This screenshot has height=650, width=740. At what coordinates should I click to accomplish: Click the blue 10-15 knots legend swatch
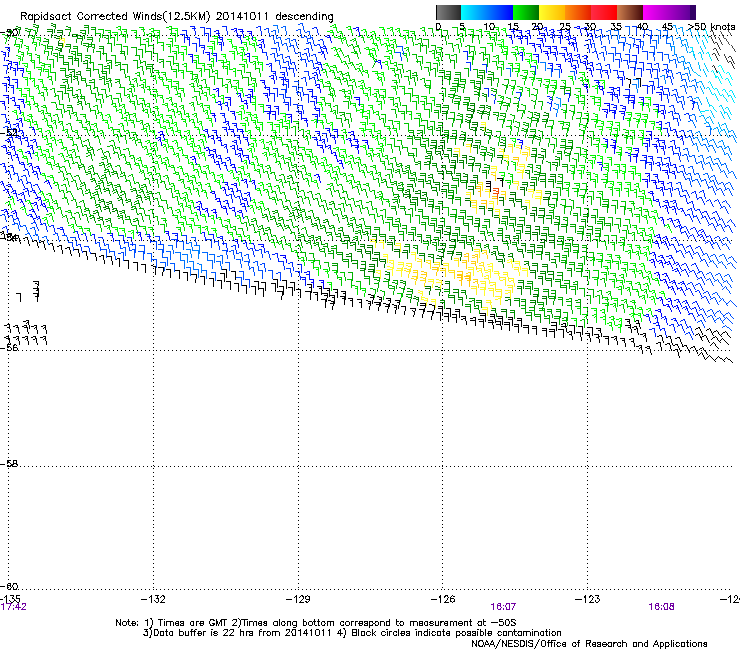pos(500,12)
